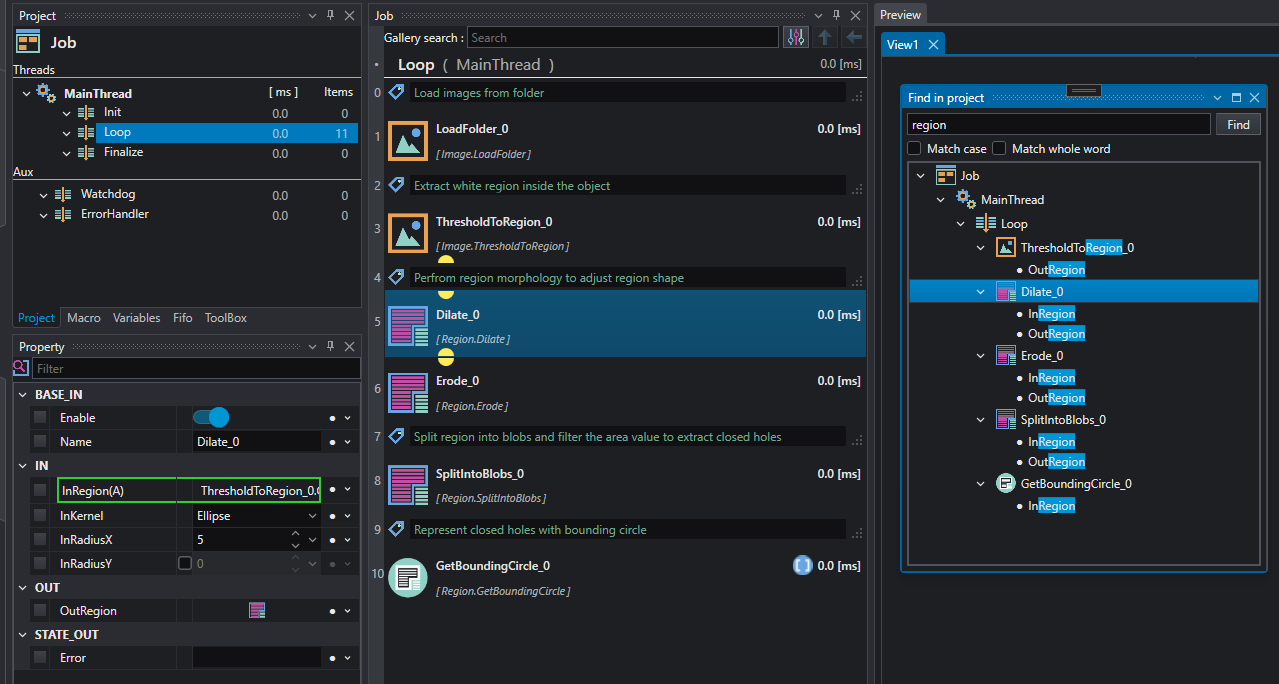Click the Erode_0 region node icon
Viewport: 1279px width, 684px height.
[408, 392]
